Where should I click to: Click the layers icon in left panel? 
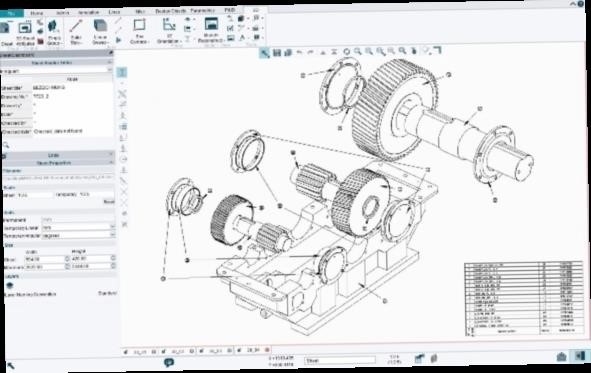pos(10,286)
